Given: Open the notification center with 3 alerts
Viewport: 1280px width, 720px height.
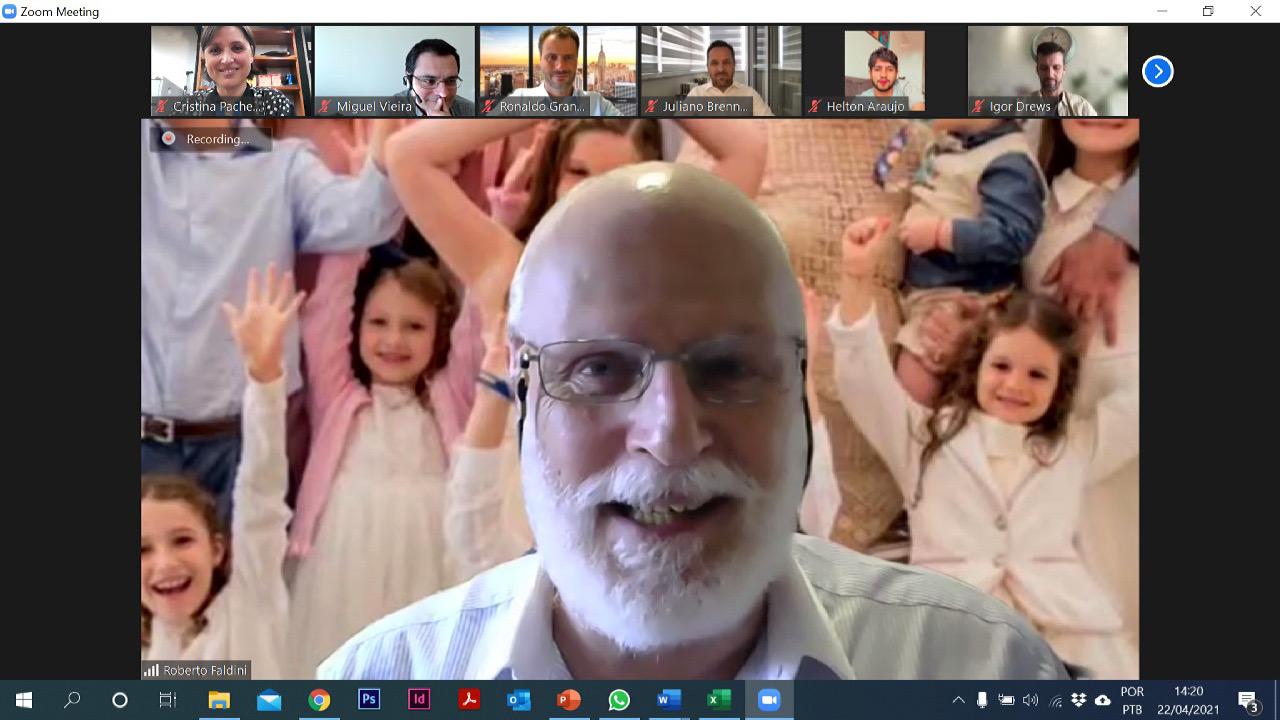Looking at the screenshot, I should coord(1248,700).
